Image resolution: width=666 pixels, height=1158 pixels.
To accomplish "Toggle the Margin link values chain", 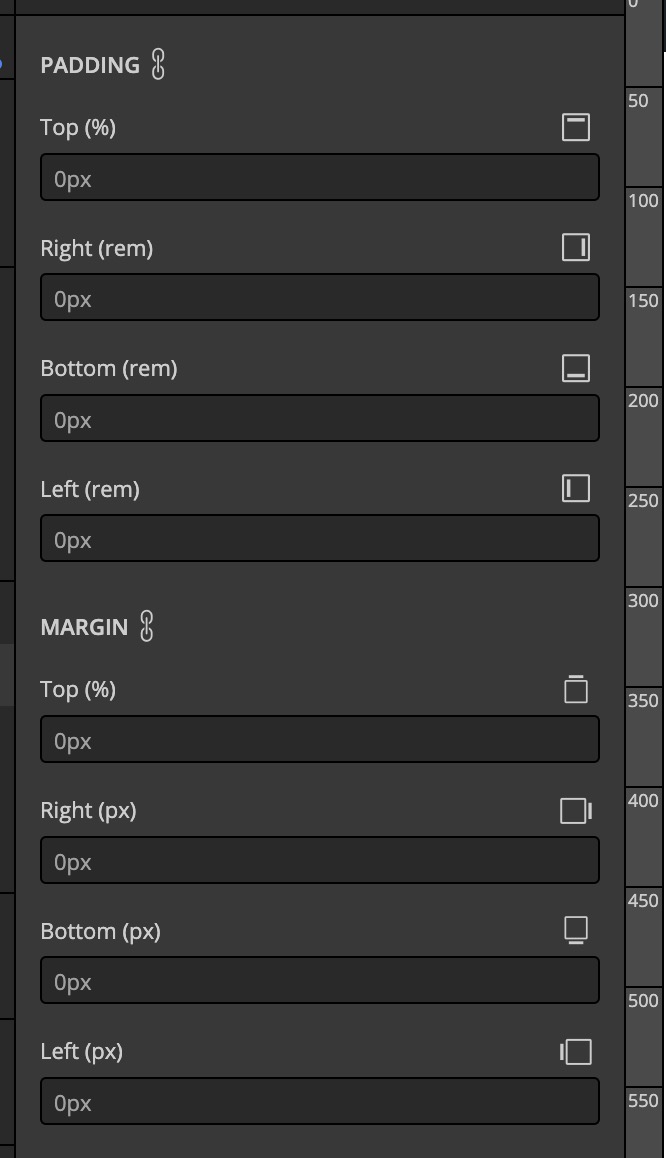I will point(147,626).
